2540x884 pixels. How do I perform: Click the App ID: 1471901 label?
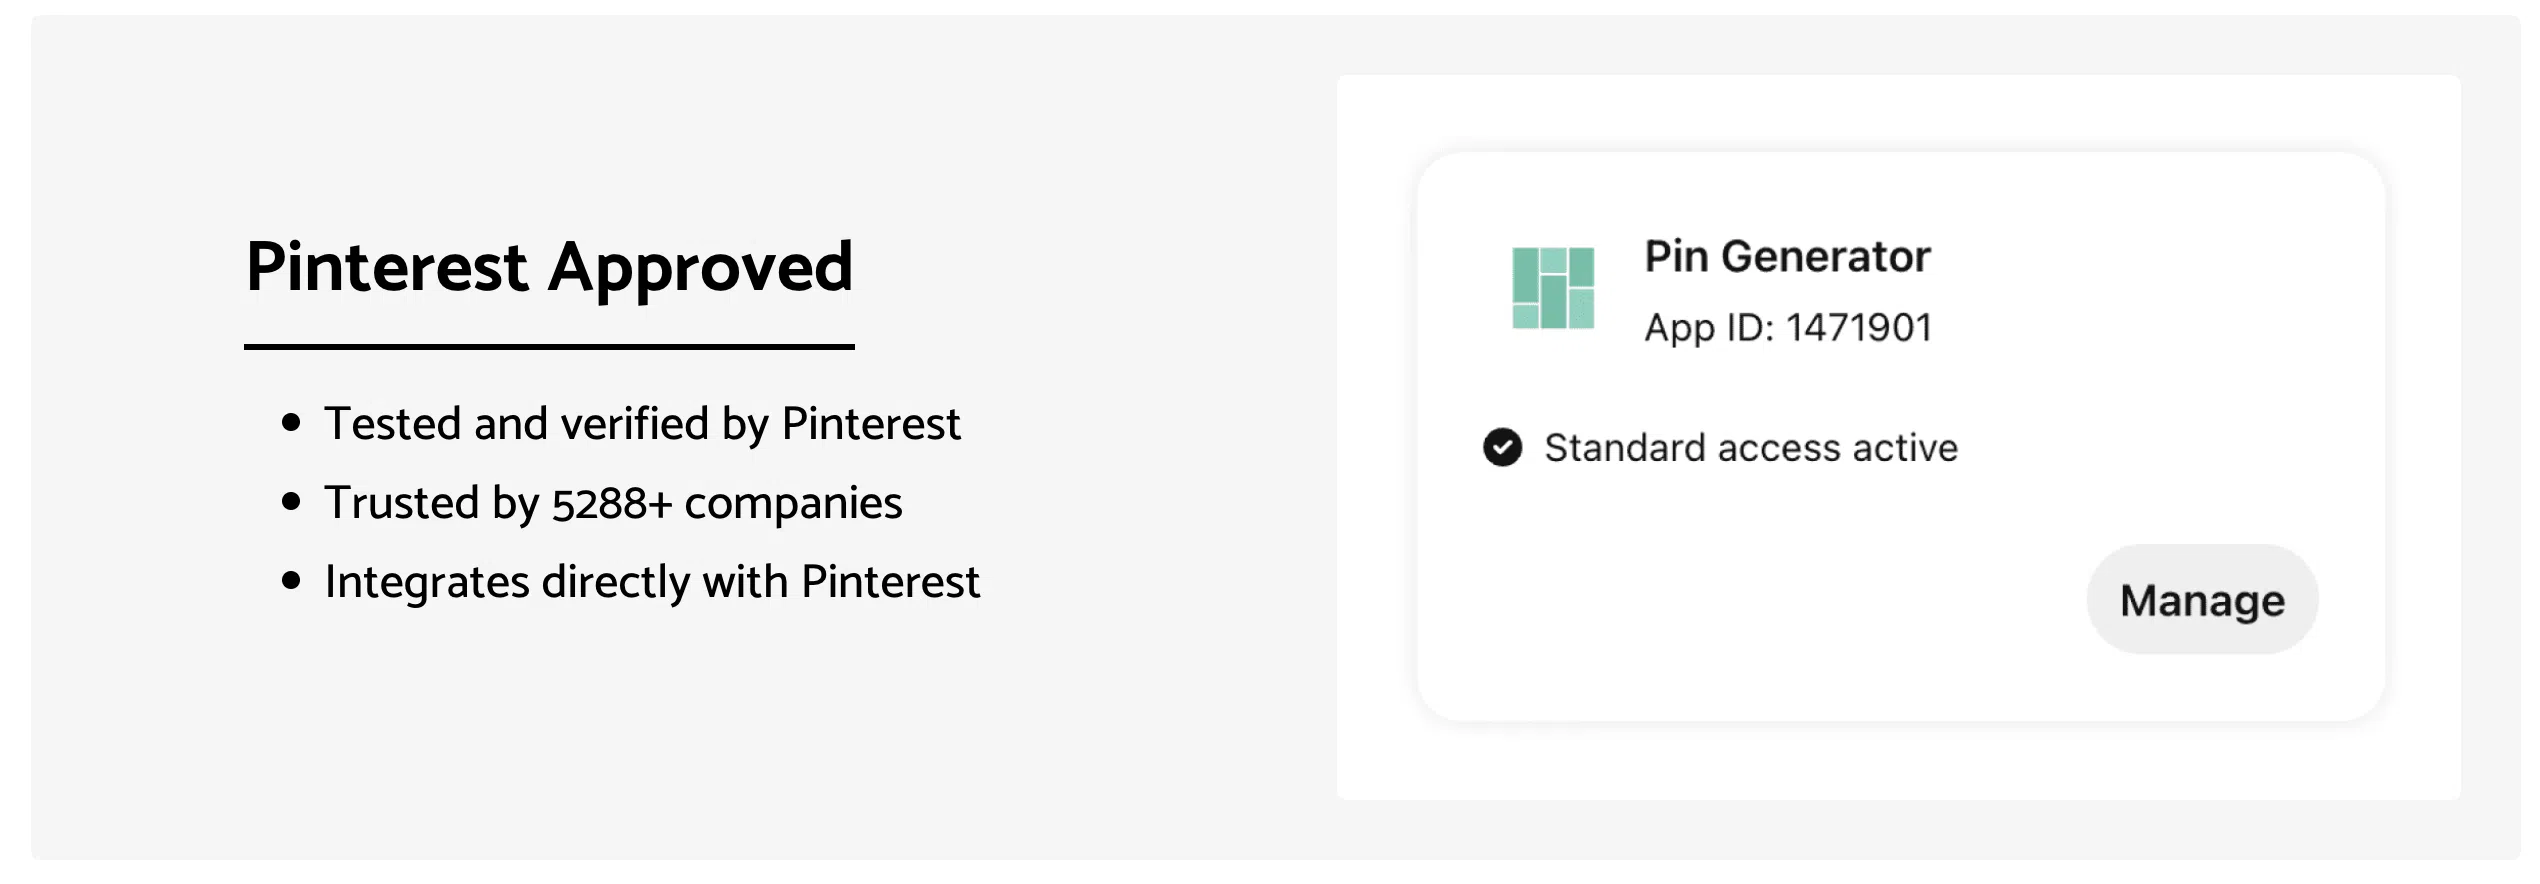[1787, 328]
